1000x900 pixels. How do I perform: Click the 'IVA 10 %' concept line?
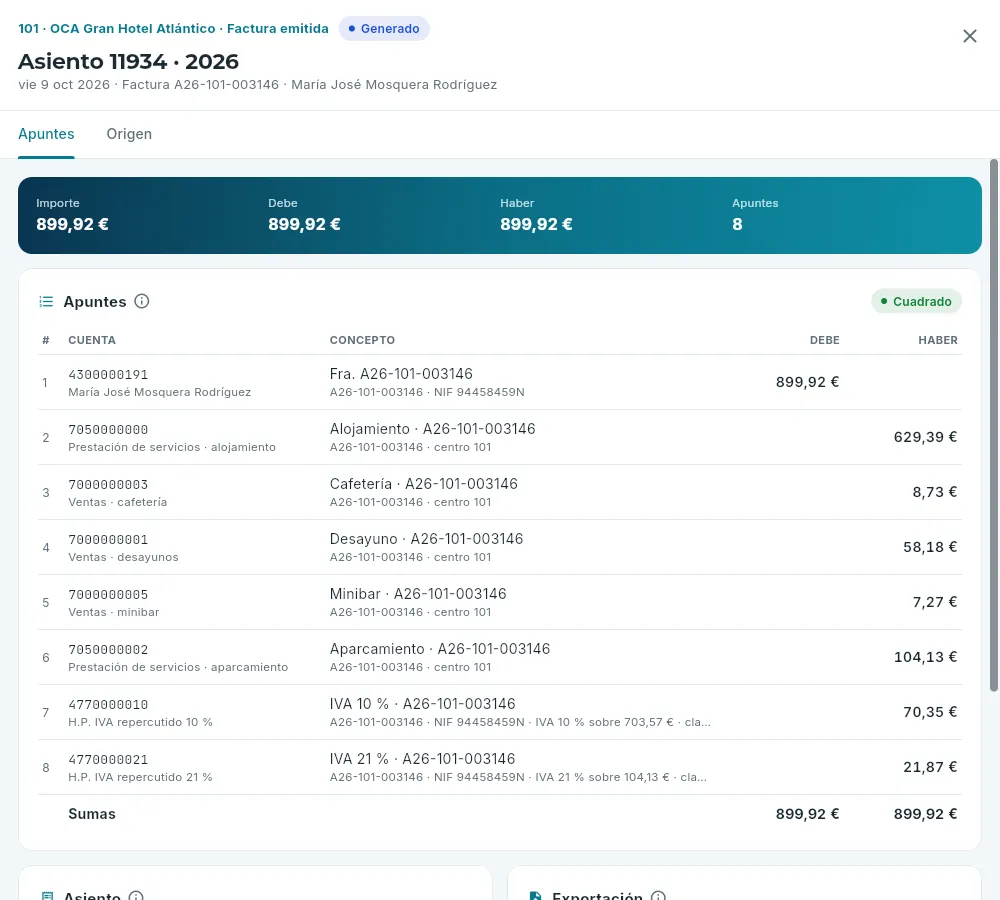tap(422, 704)
